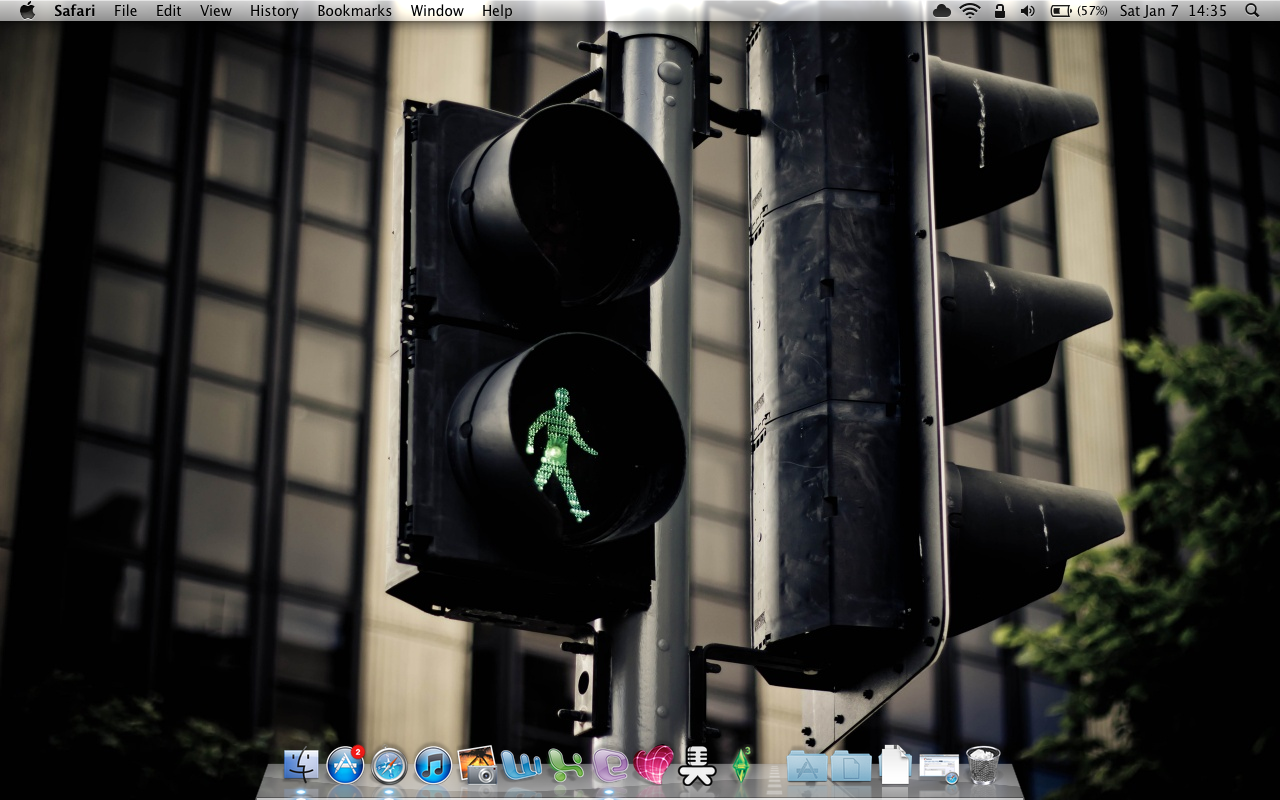Image resolution: width=1280 pixels, height=800 pixels.
Task: Open the File menu
Action: (126, 11)
